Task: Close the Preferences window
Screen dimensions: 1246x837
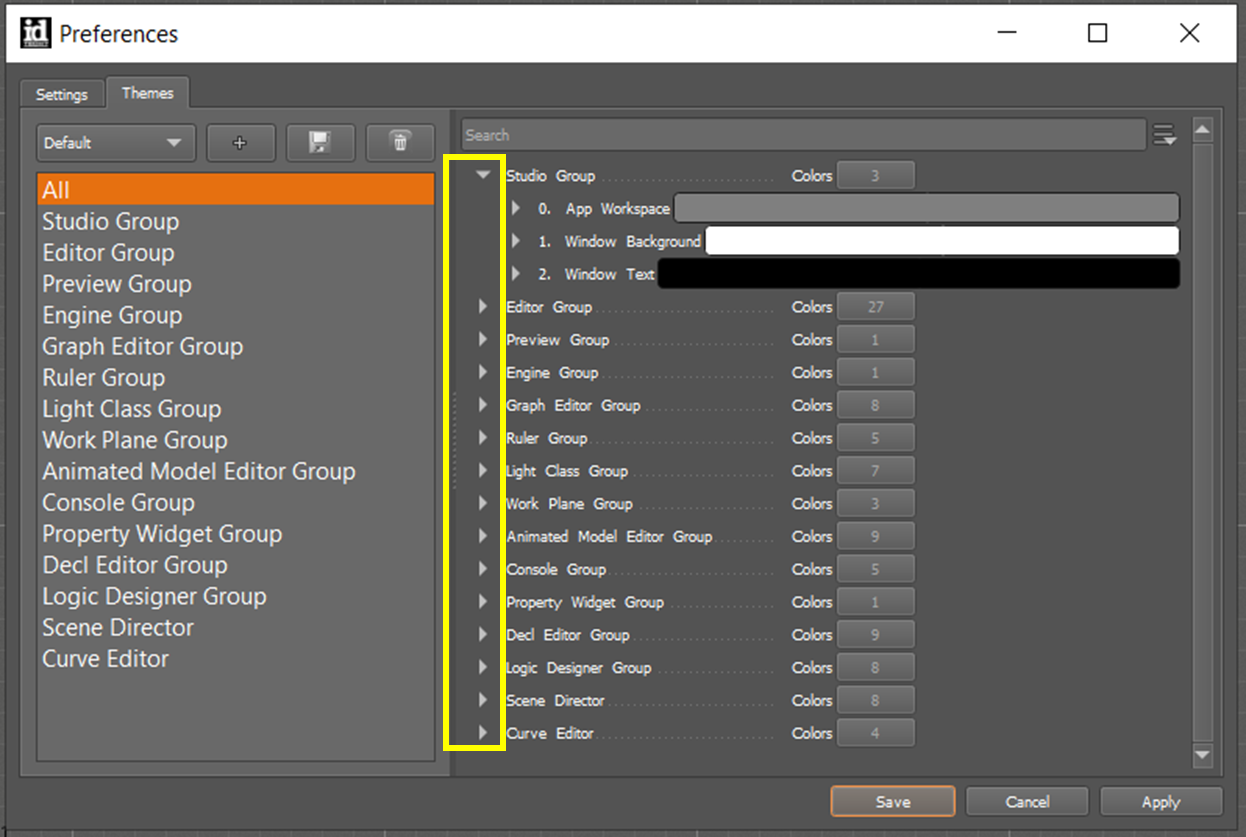Action: tap(1189, 33)
